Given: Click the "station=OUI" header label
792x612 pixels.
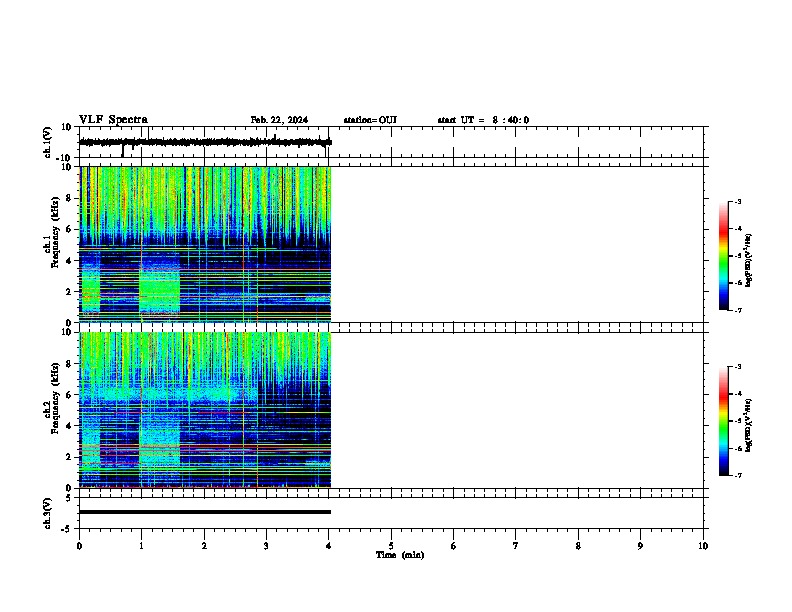Looking at the screenshot, I should 370,120.
